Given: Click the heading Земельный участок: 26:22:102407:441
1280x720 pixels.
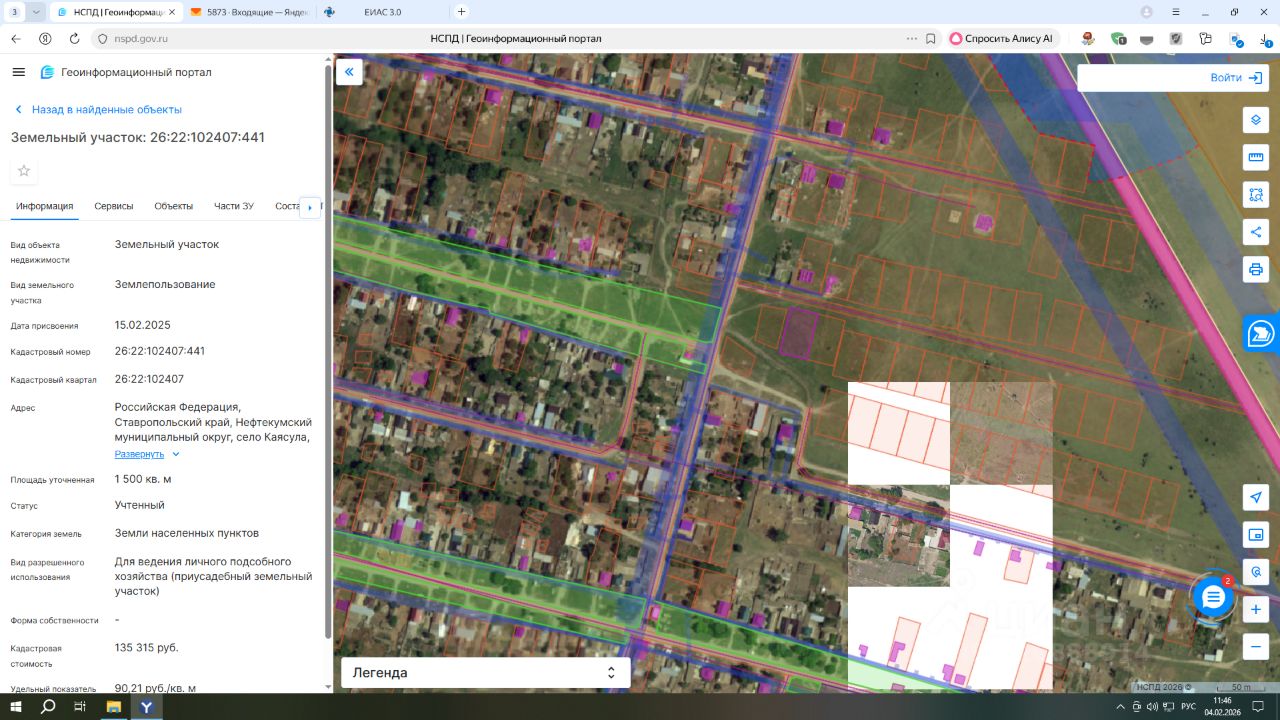Looking at the screenshot, I should [138, 137].
